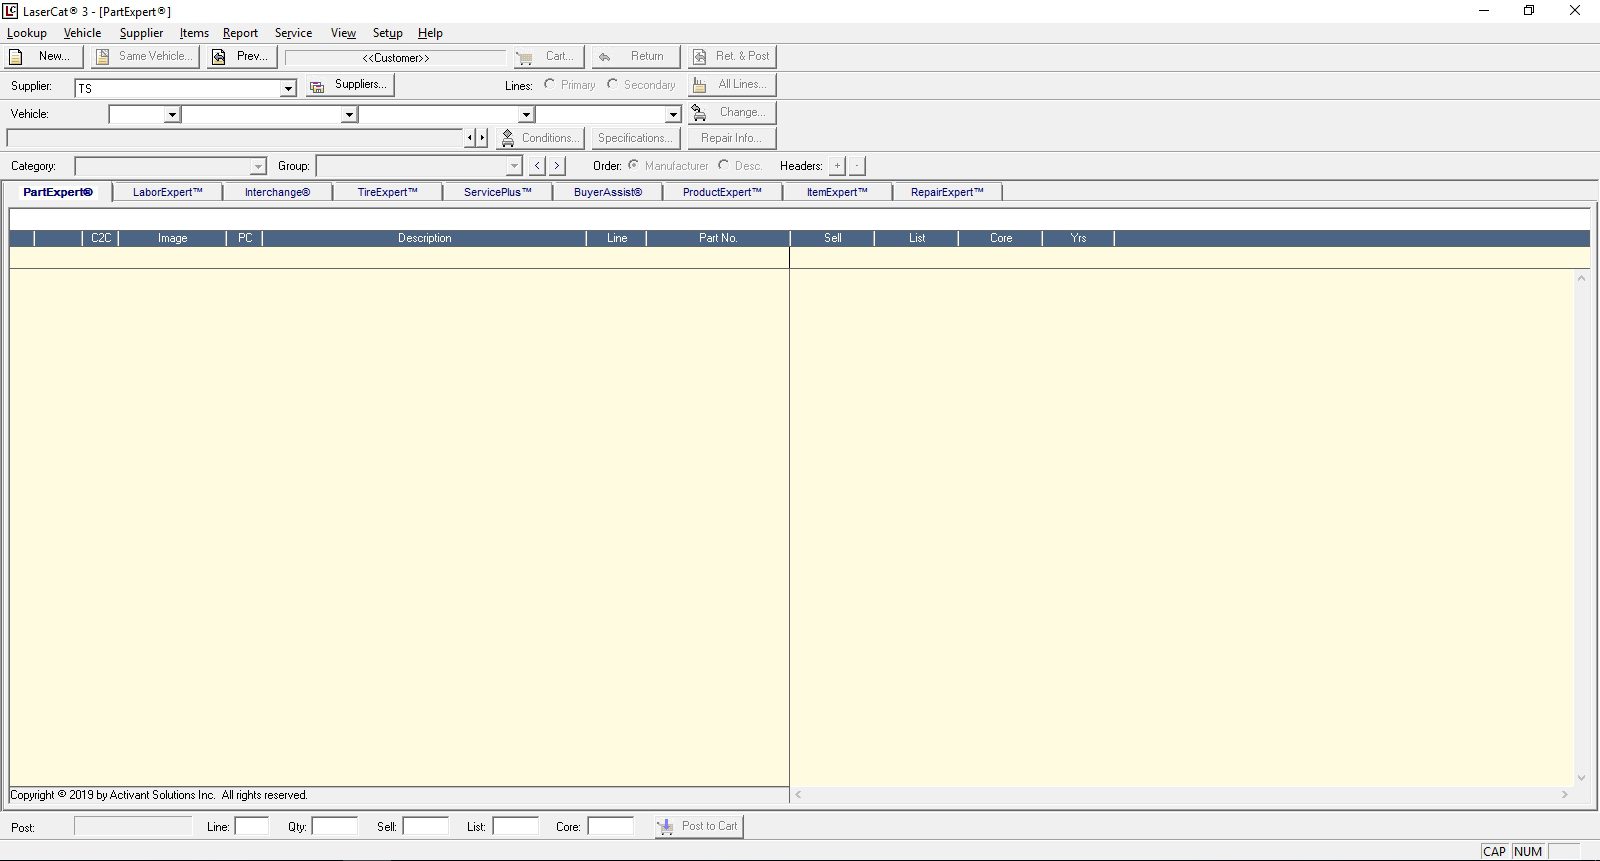Image resolution: width=1600 pixels, height=861 pixels.
Task: Click the Customer name field
Action: (396, 58)
